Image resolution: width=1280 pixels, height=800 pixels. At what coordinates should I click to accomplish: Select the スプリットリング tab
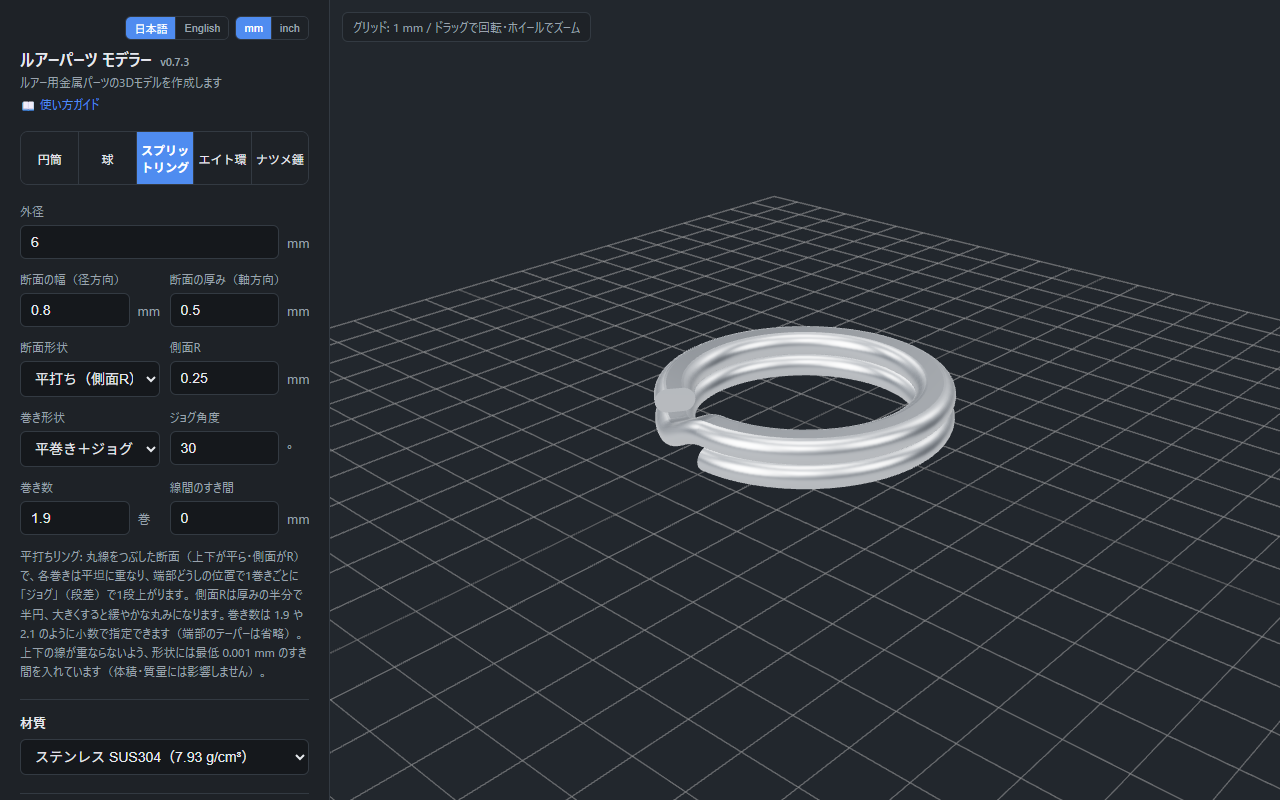[x=165, y=159]
